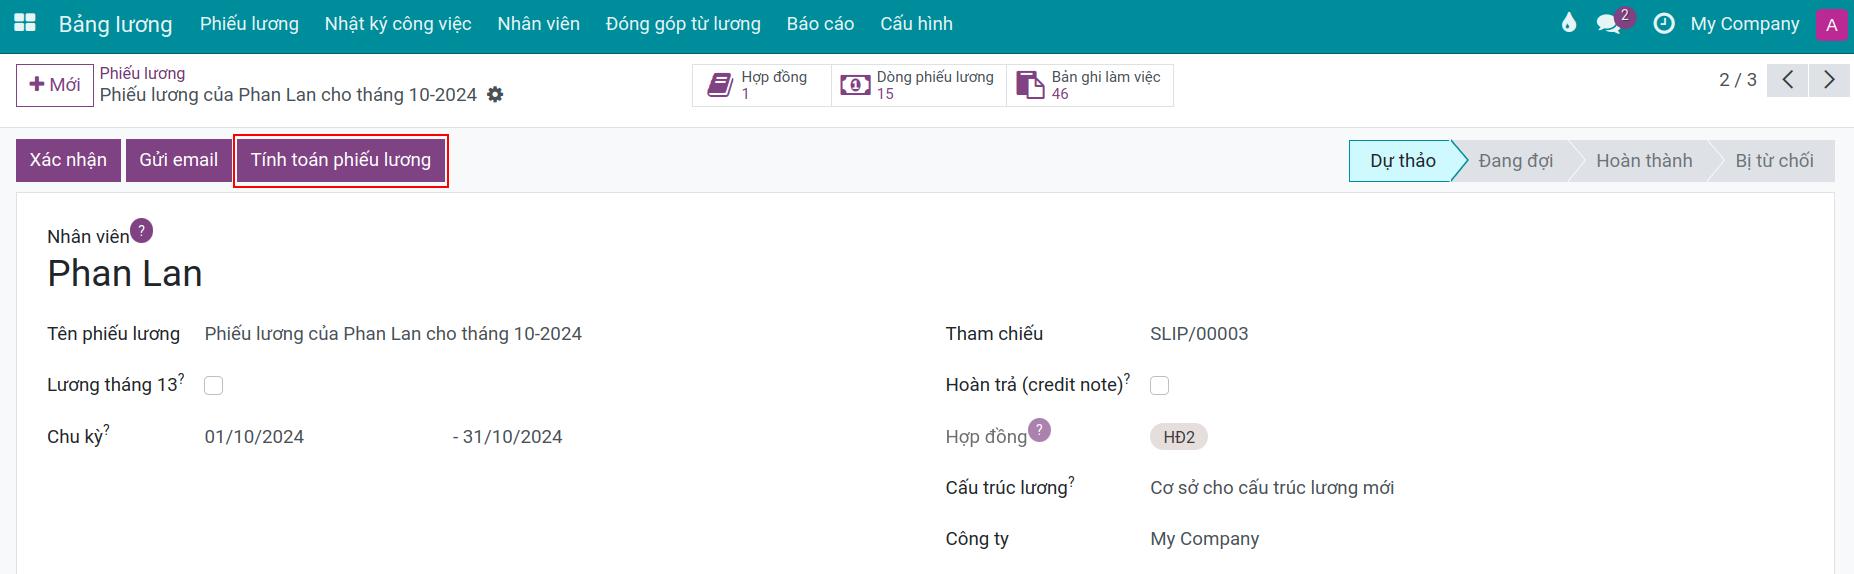Open the conversations chat icon
Viewport: 1854px width, 574px height.
click(x=1609, y=24)
